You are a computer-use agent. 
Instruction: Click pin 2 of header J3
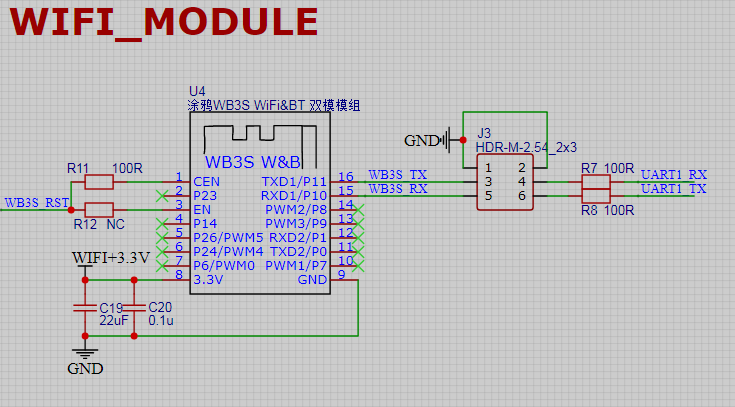pyautogui.click(x=522, y=168)
